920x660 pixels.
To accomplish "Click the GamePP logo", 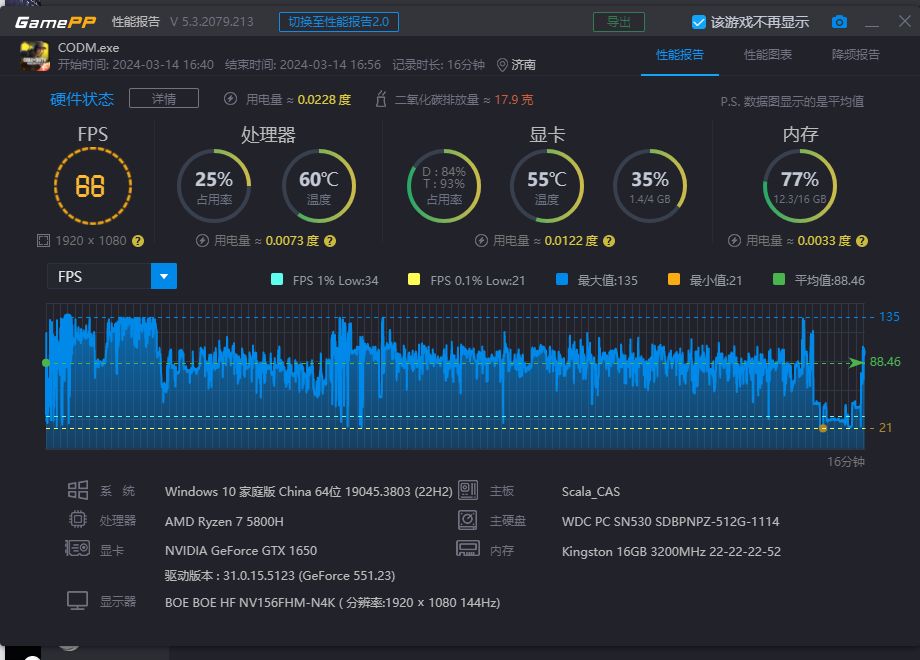I will 56,22.
